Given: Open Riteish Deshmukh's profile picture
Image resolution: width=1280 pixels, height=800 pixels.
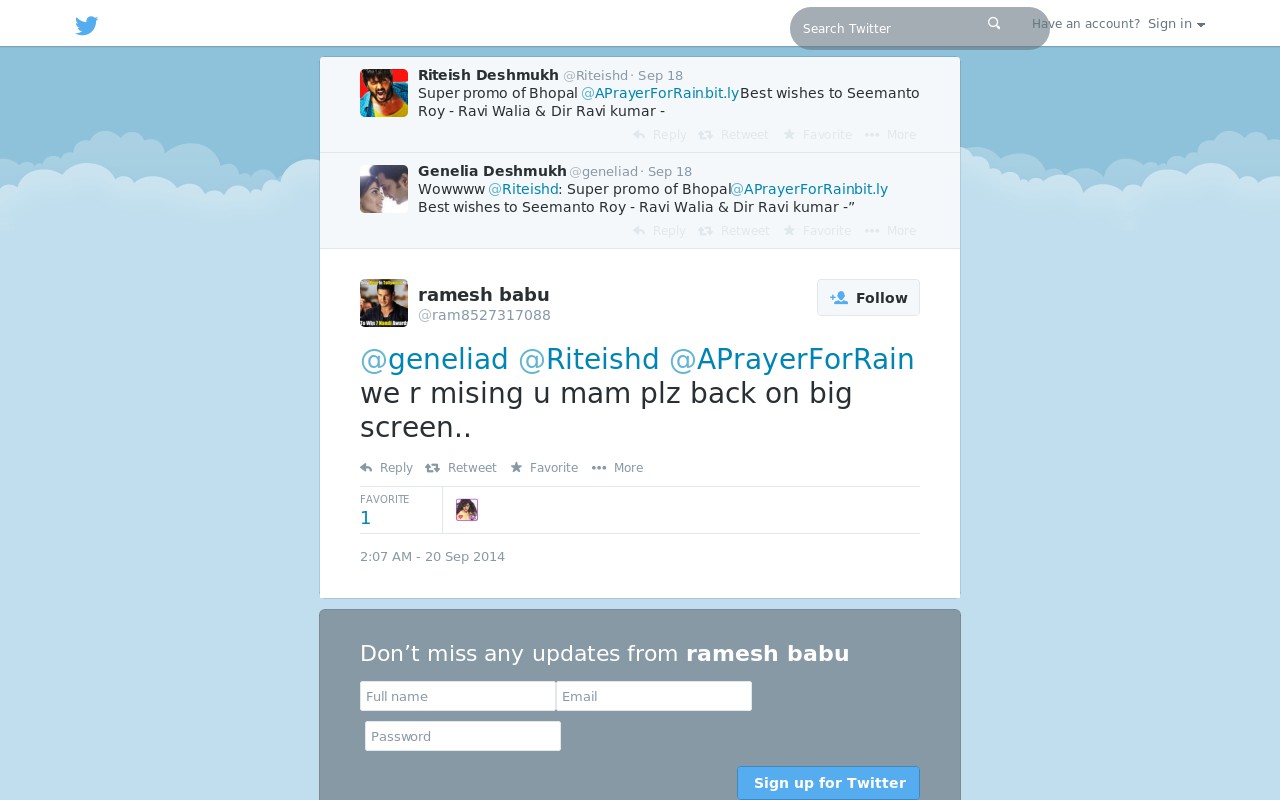Looking at the screenshot, I should [384, 93].
